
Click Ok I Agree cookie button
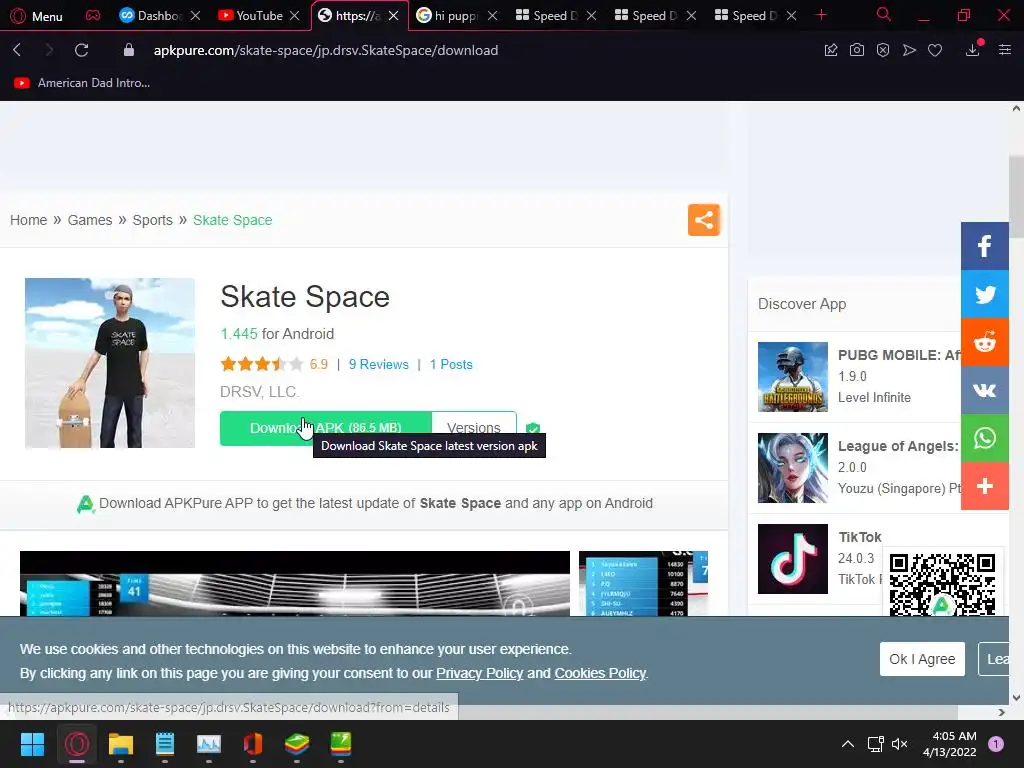pos(922,659)
